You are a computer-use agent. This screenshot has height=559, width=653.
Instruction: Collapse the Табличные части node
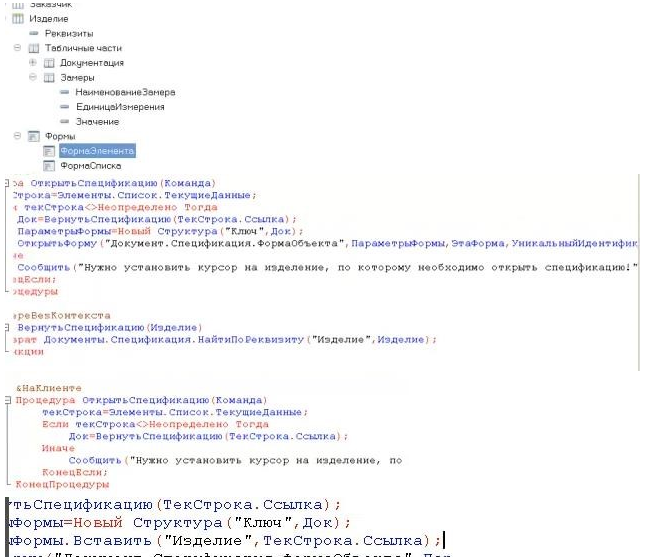click(x=17, y=48)
